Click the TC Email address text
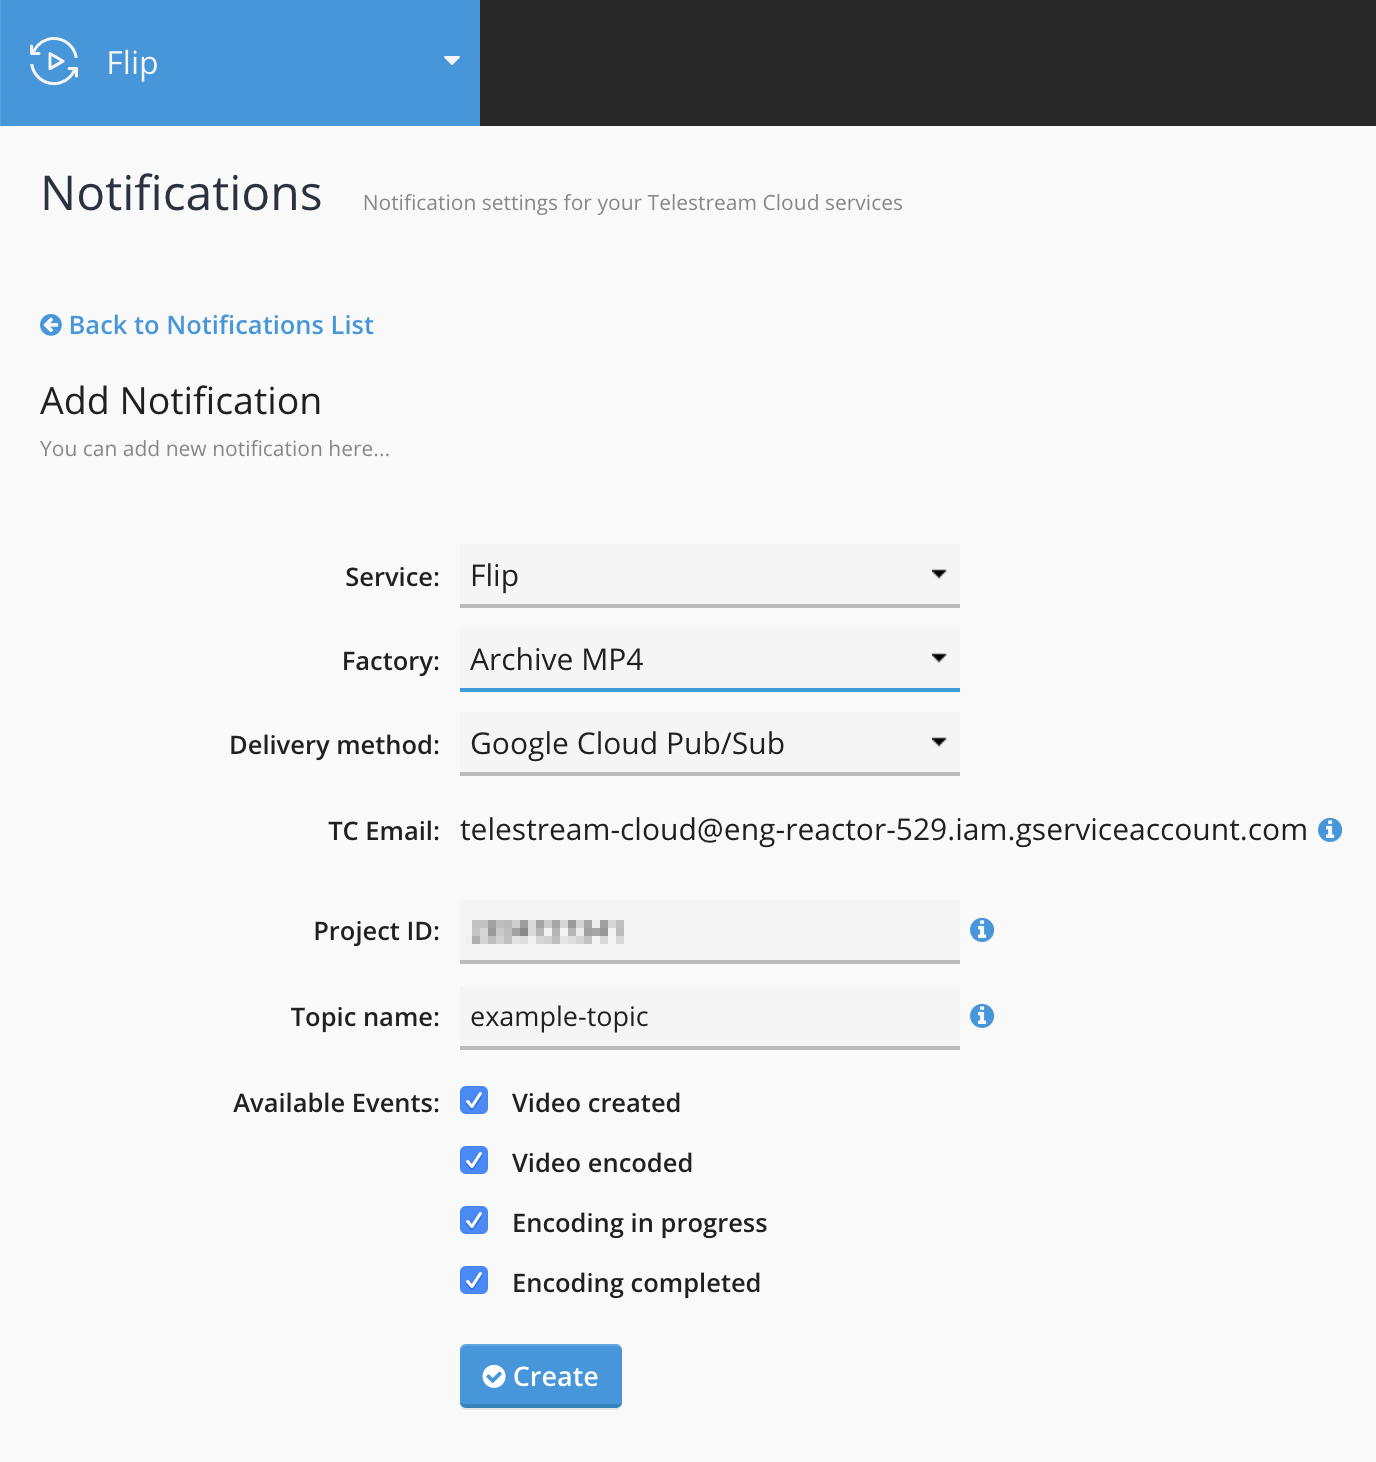The height and width of the screenshot is (1462, 1376). click(x=884, y=829)
